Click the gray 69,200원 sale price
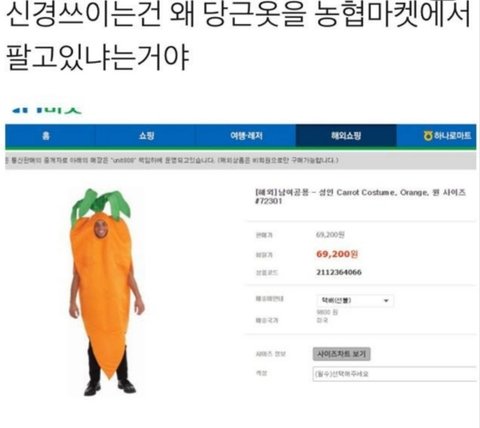 pyautogui.click(x=330, y=235)
